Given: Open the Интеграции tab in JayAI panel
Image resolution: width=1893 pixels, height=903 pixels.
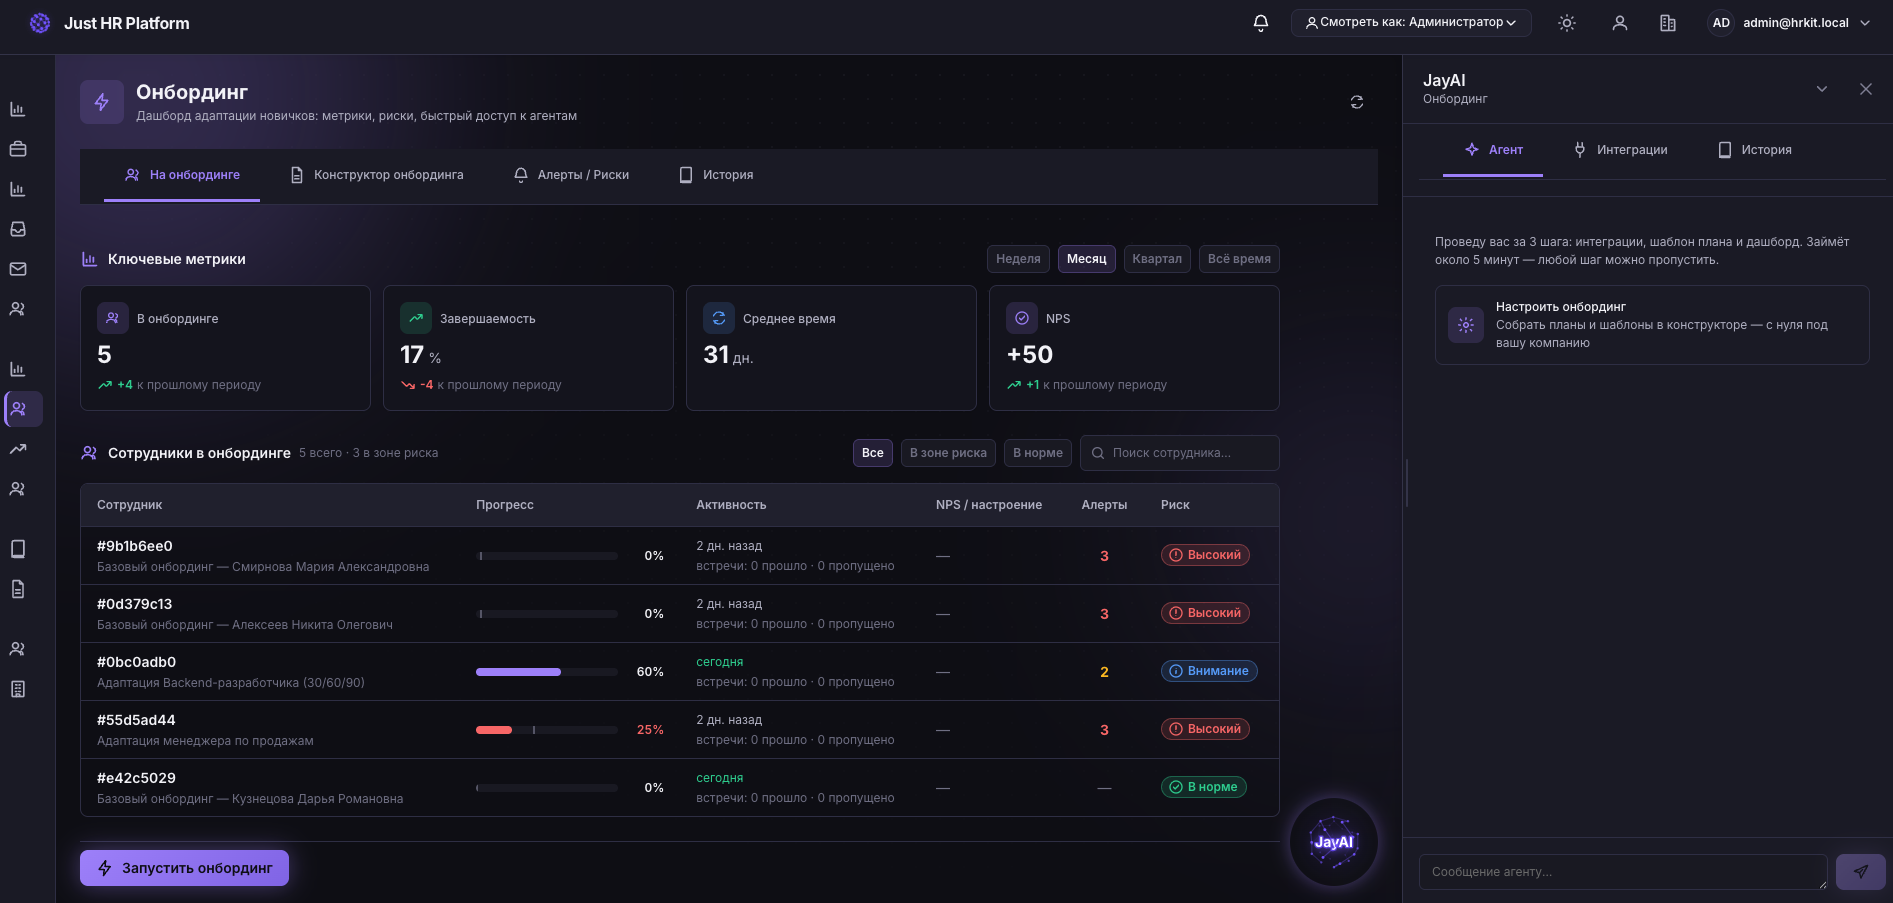Looking at the screenshot, I should [x=1621, y=150].
